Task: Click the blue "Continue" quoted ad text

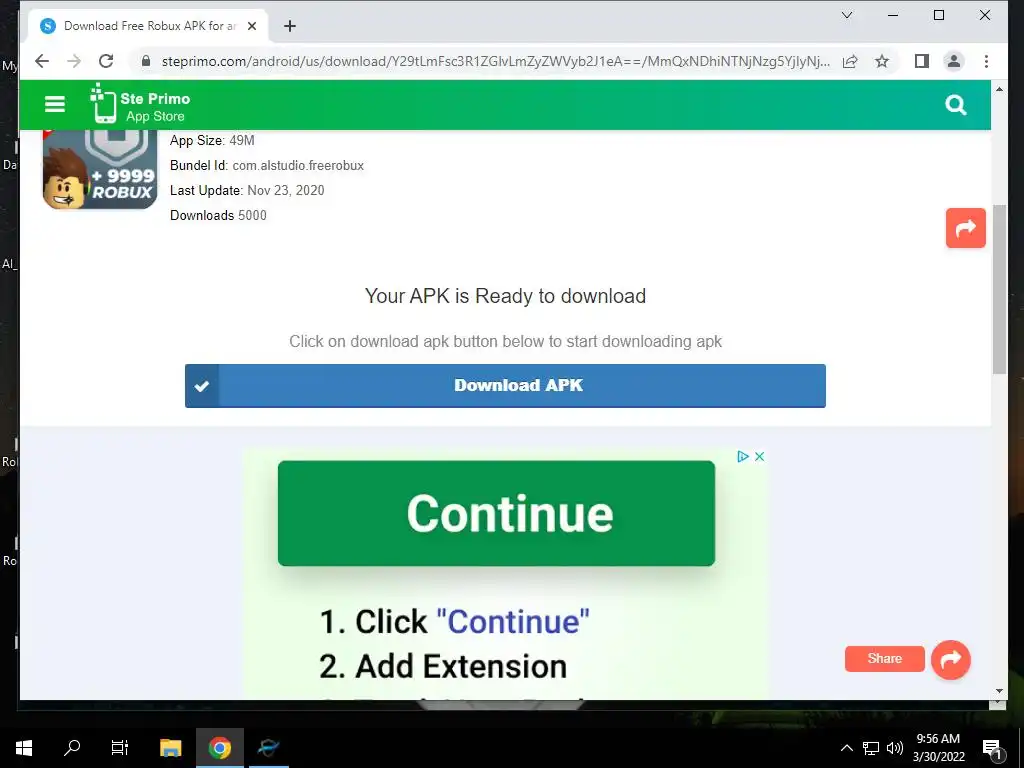Action: coord(513,621)
